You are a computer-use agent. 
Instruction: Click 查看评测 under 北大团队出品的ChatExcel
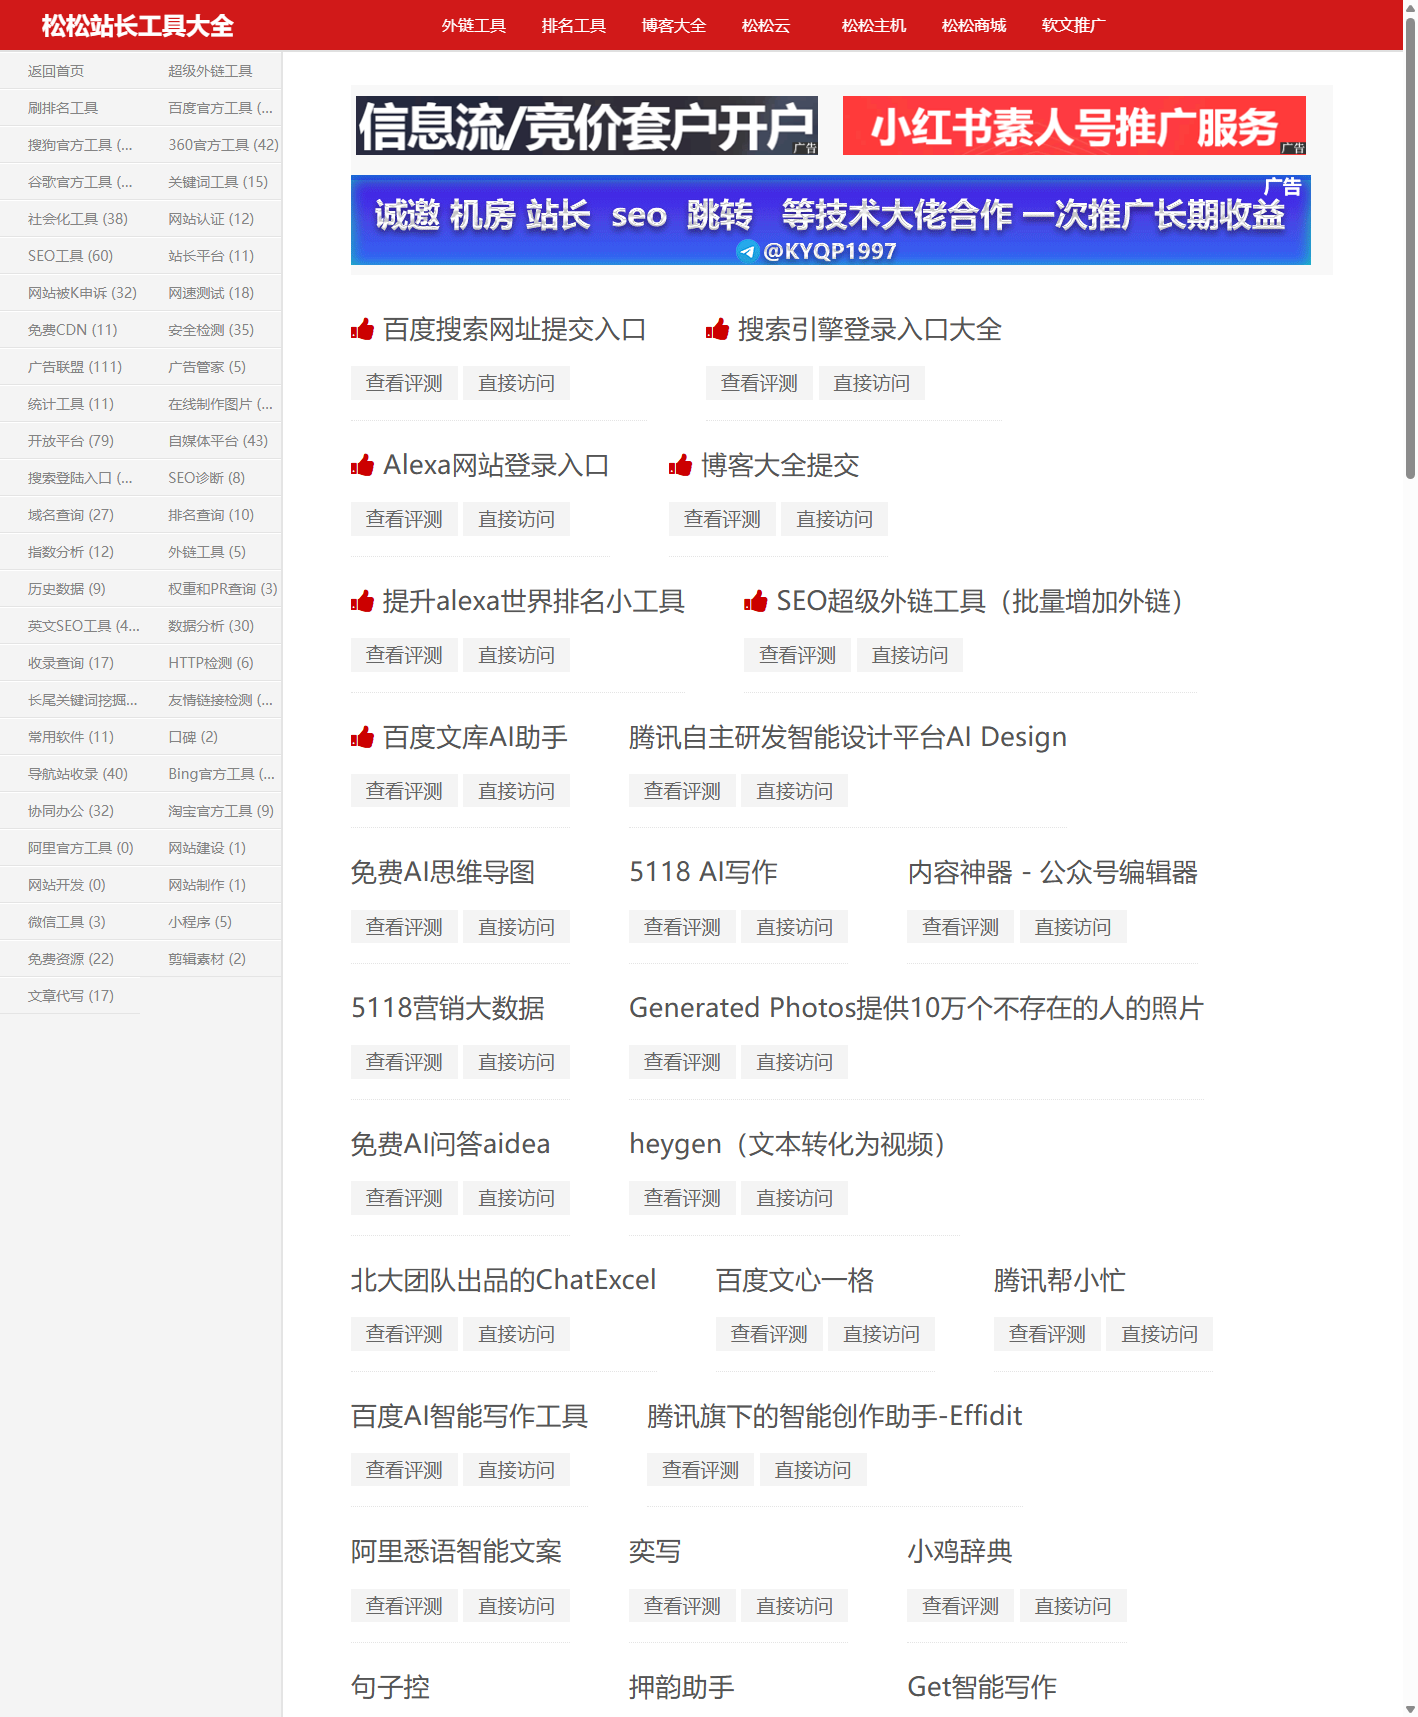404,1334
